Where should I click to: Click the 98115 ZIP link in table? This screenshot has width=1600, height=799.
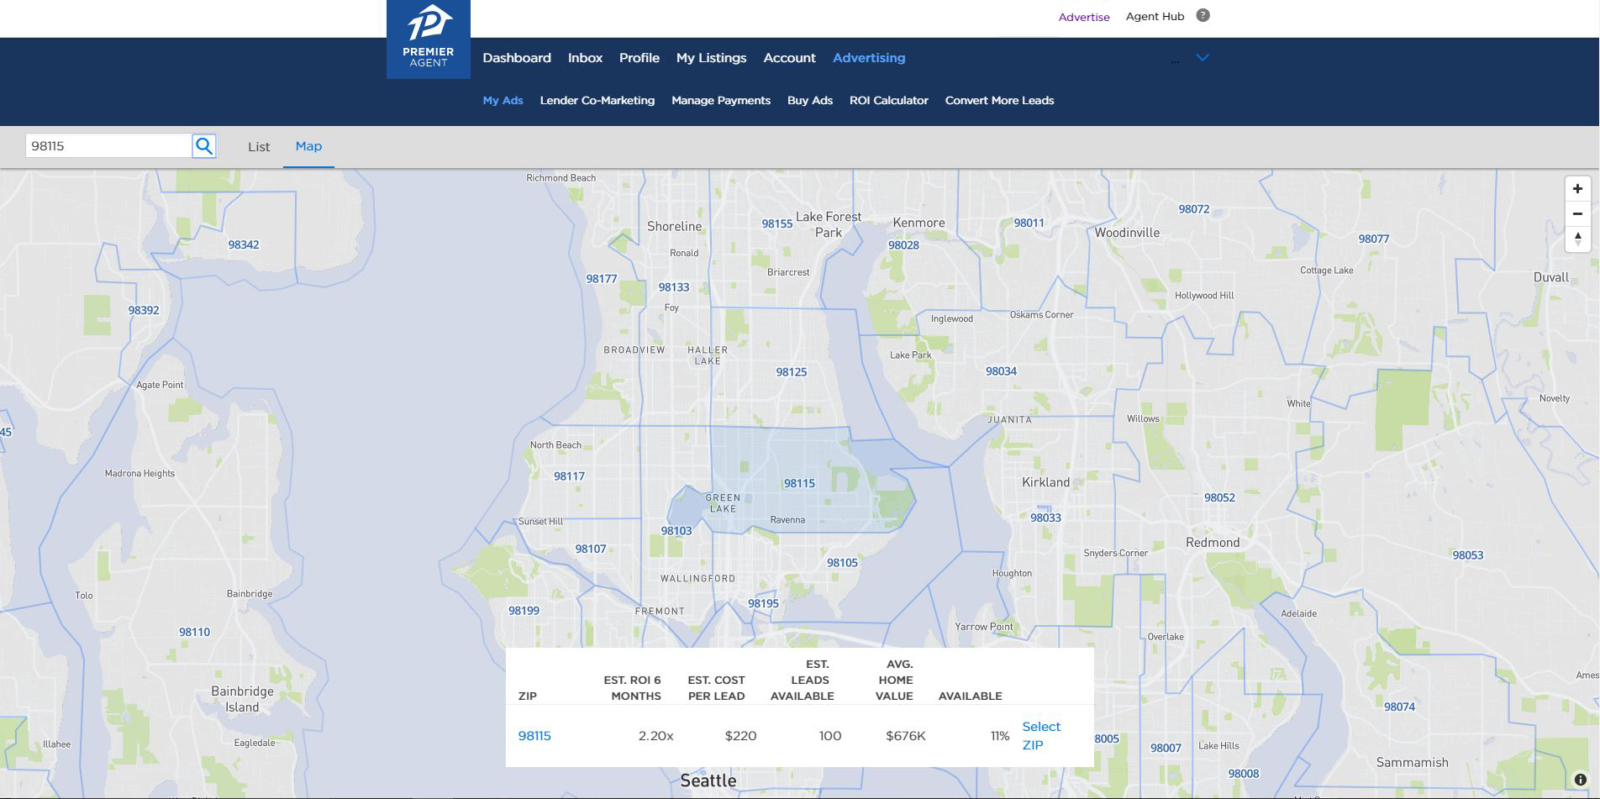tap(534, 736)
